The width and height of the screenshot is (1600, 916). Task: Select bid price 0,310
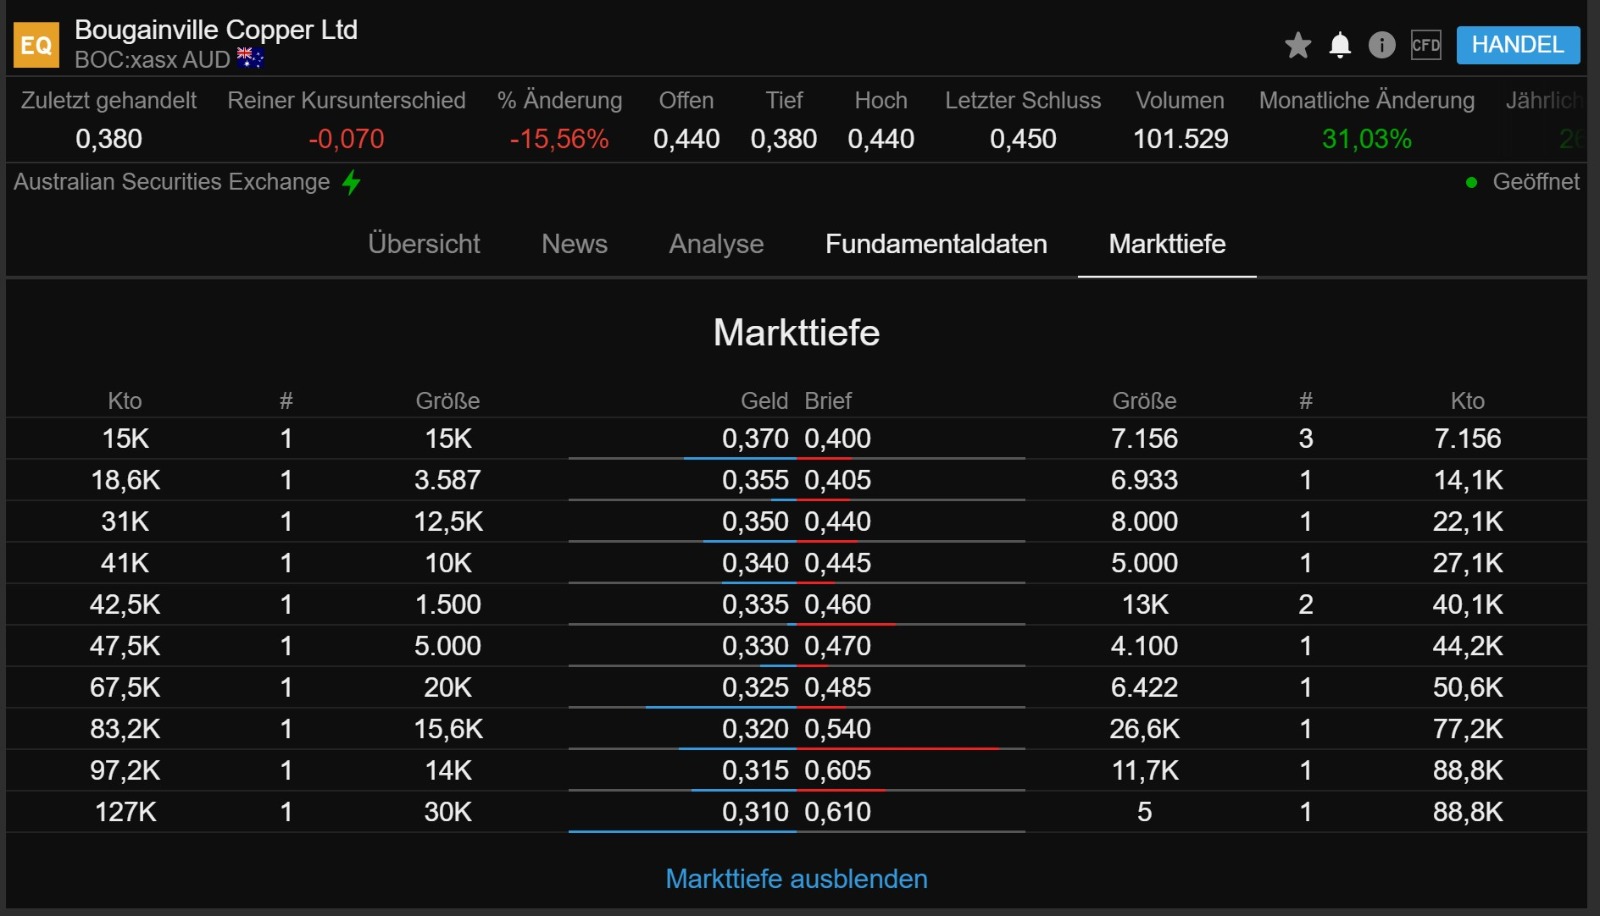(755, 812)
